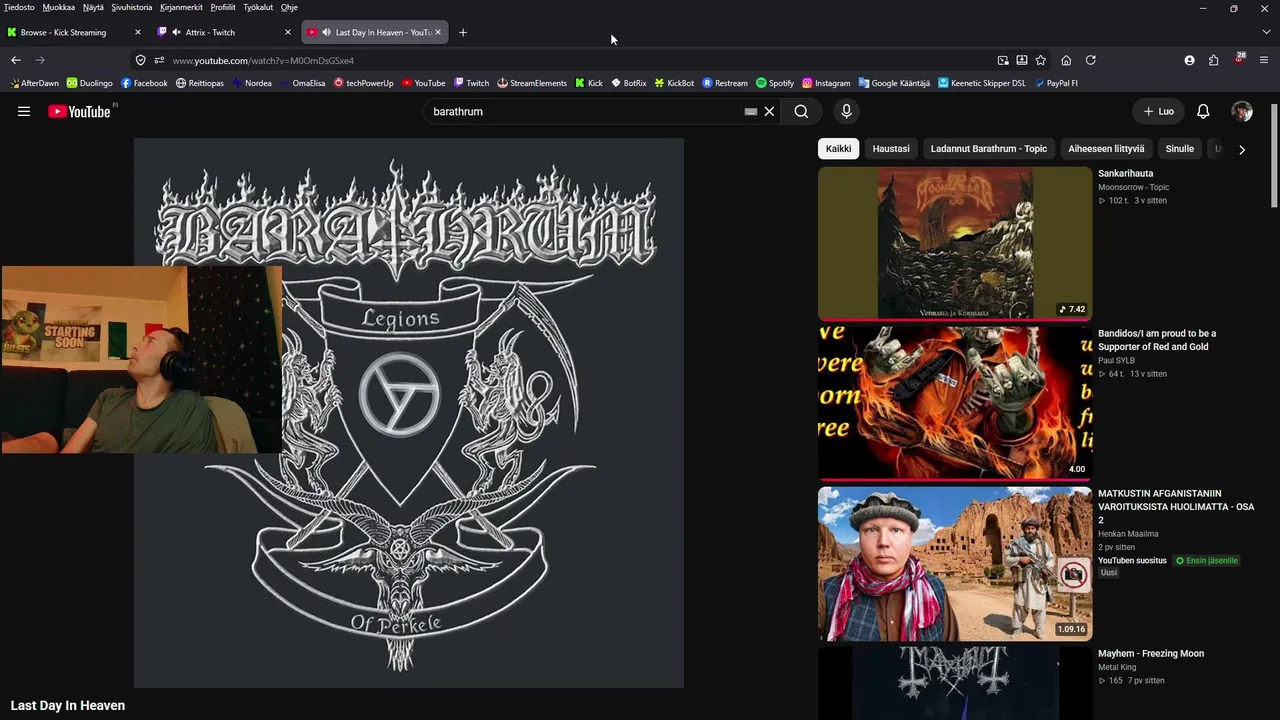Switch to the Attrix - Twitch tab
Viewport: 1280px width, 720px height.
point(224,32)
